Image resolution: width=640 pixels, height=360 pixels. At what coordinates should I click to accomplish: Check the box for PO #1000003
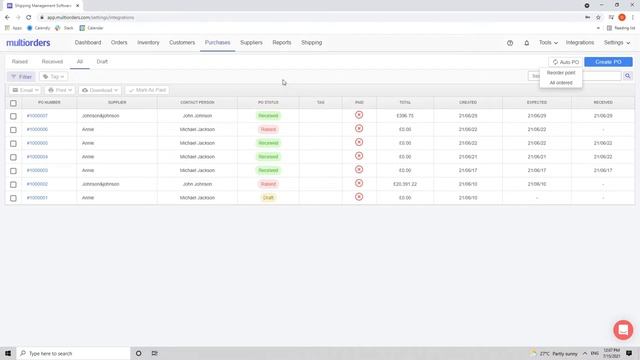[x=13, y=171]
